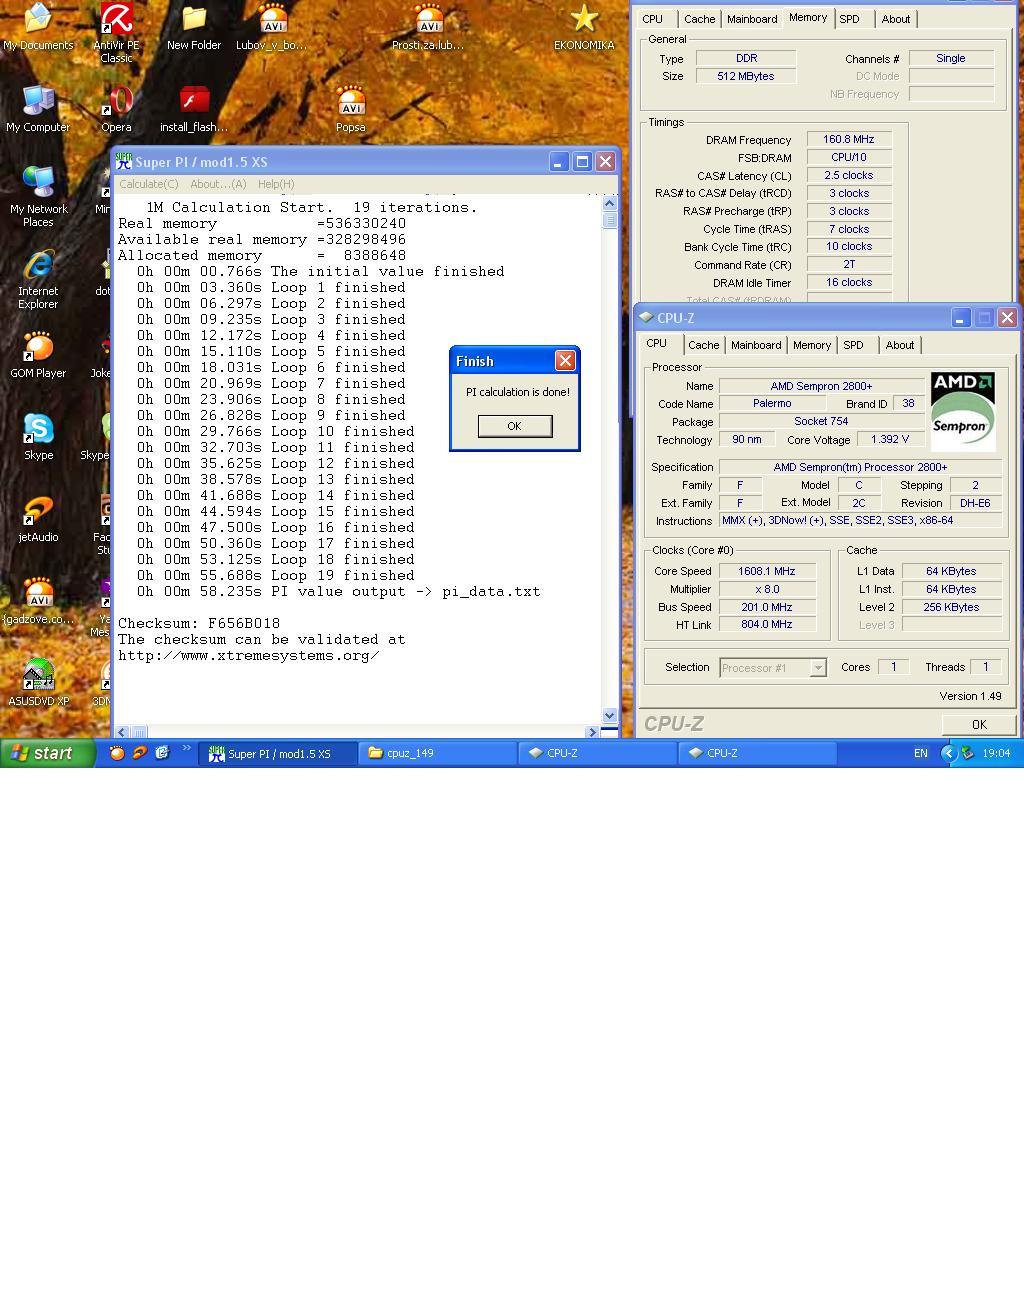Viewport: 1024px width, 1296px height.
Task: Open My Computer icon
Action: coord(38,109)
